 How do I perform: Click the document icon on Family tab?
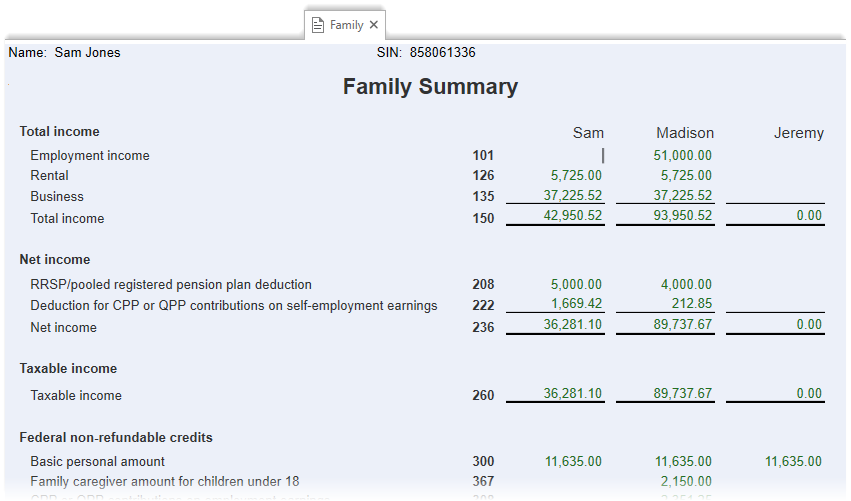pyautogui.click(x=318, y=25)
